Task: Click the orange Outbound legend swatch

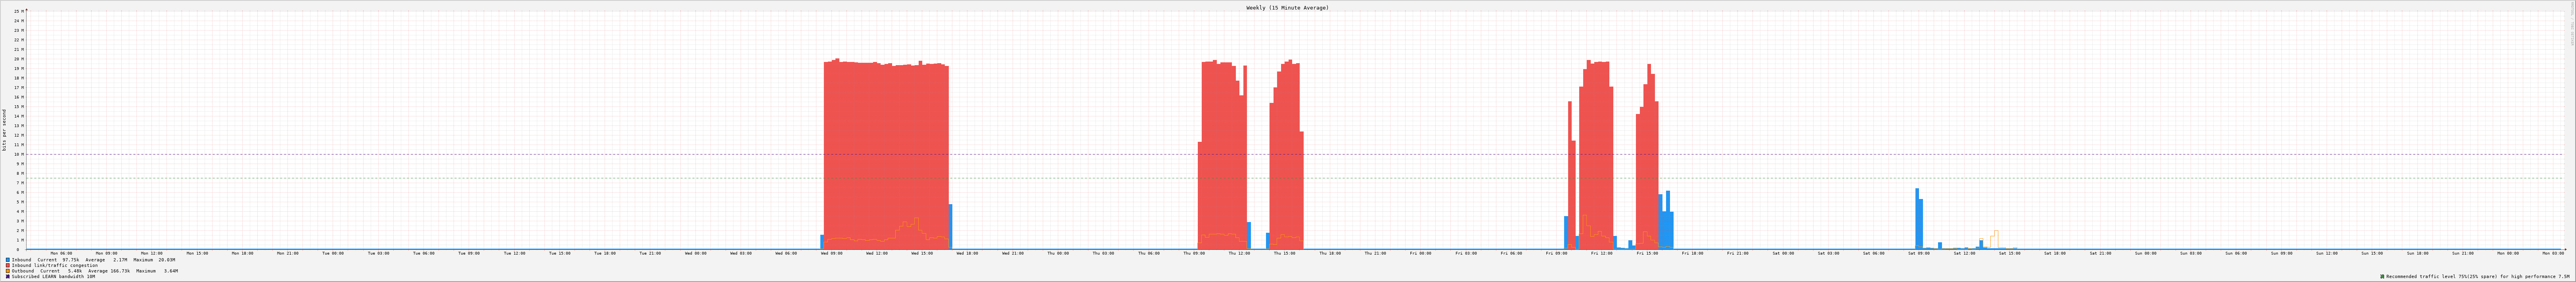Action: coord(8,271)
